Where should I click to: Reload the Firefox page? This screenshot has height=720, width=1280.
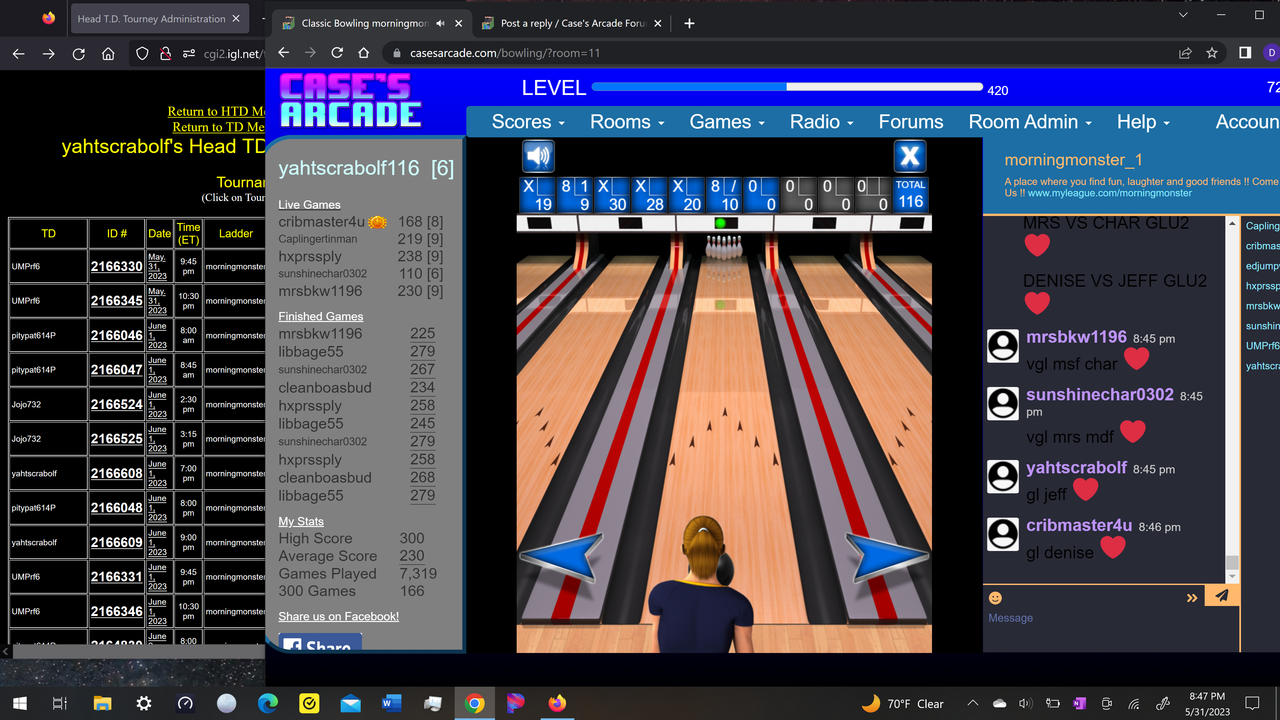coord(78,54)
